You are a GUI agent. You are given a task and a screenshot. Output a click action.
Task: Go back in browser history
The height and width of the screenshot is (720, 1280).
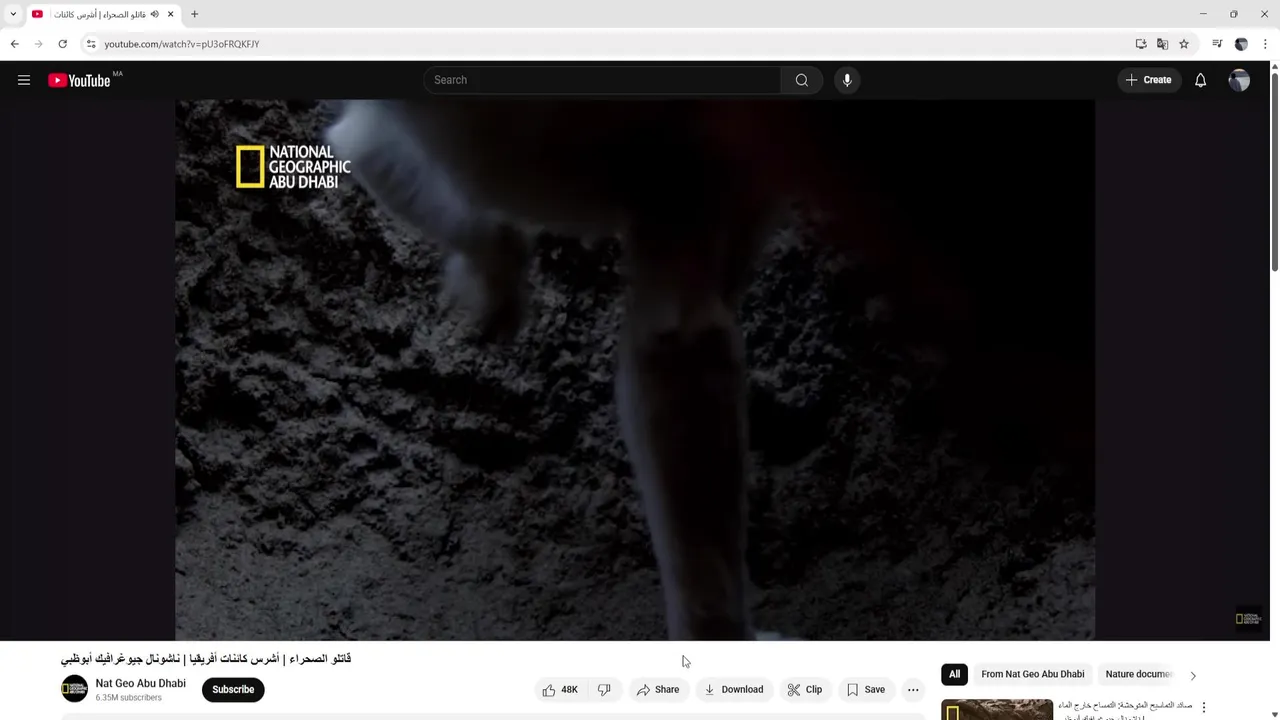pyautogui.click(x=14, y=44)
